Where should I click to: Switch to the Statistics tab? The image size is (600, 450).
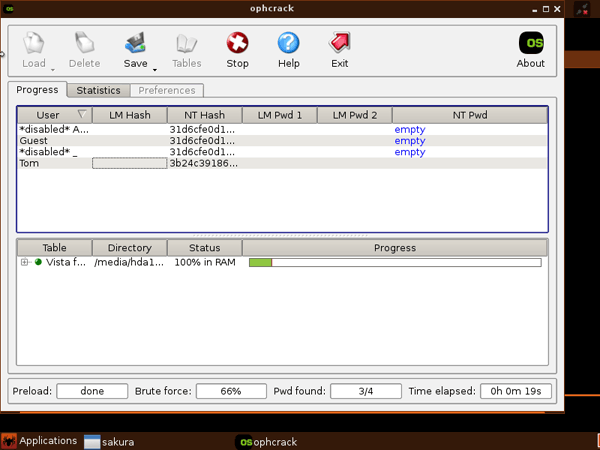(98, 90)
